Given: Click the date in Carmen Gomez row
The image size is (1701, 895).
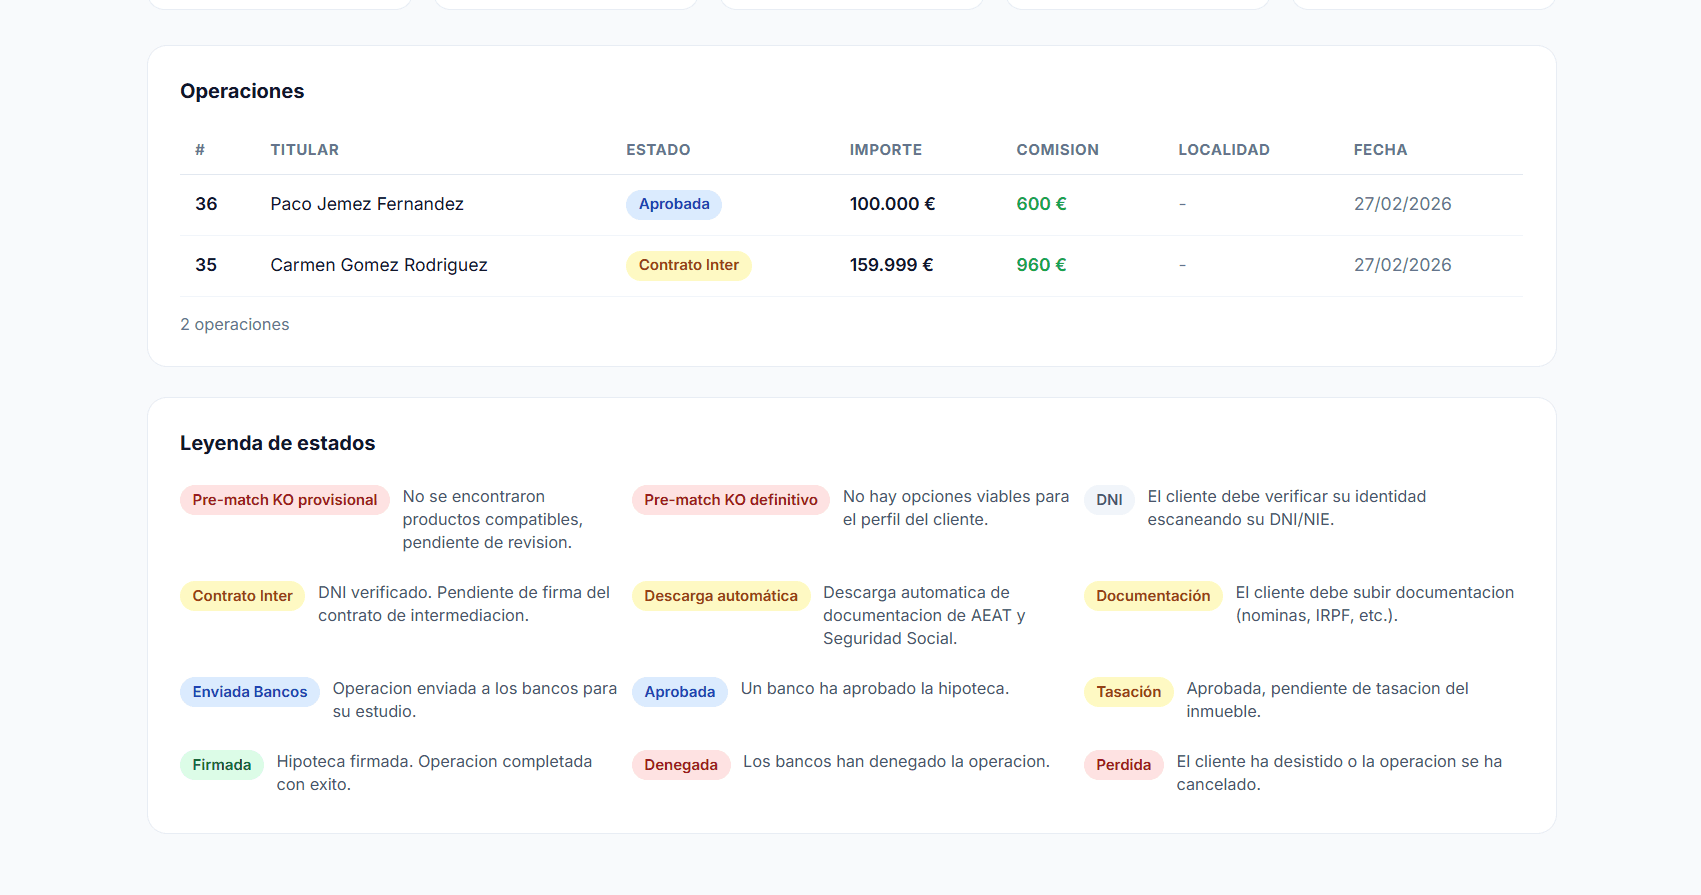Looking at the screenshot, I should pyautogui.click(x=1402, y=265).
